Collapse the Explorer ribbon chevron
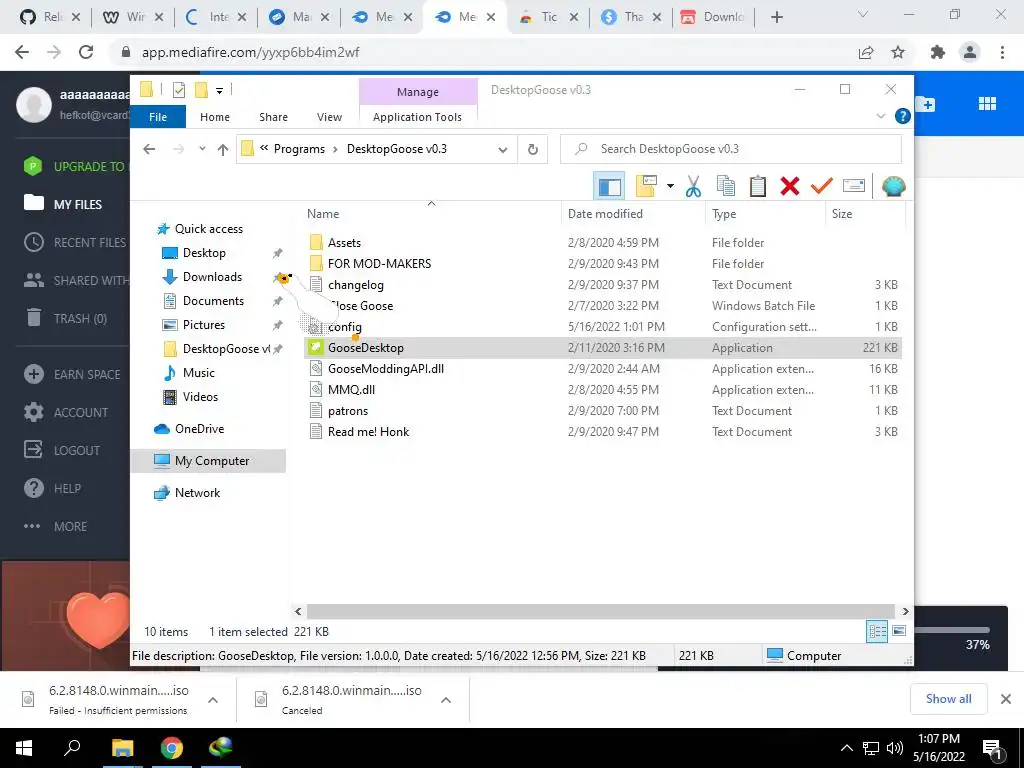 point(880,116)
